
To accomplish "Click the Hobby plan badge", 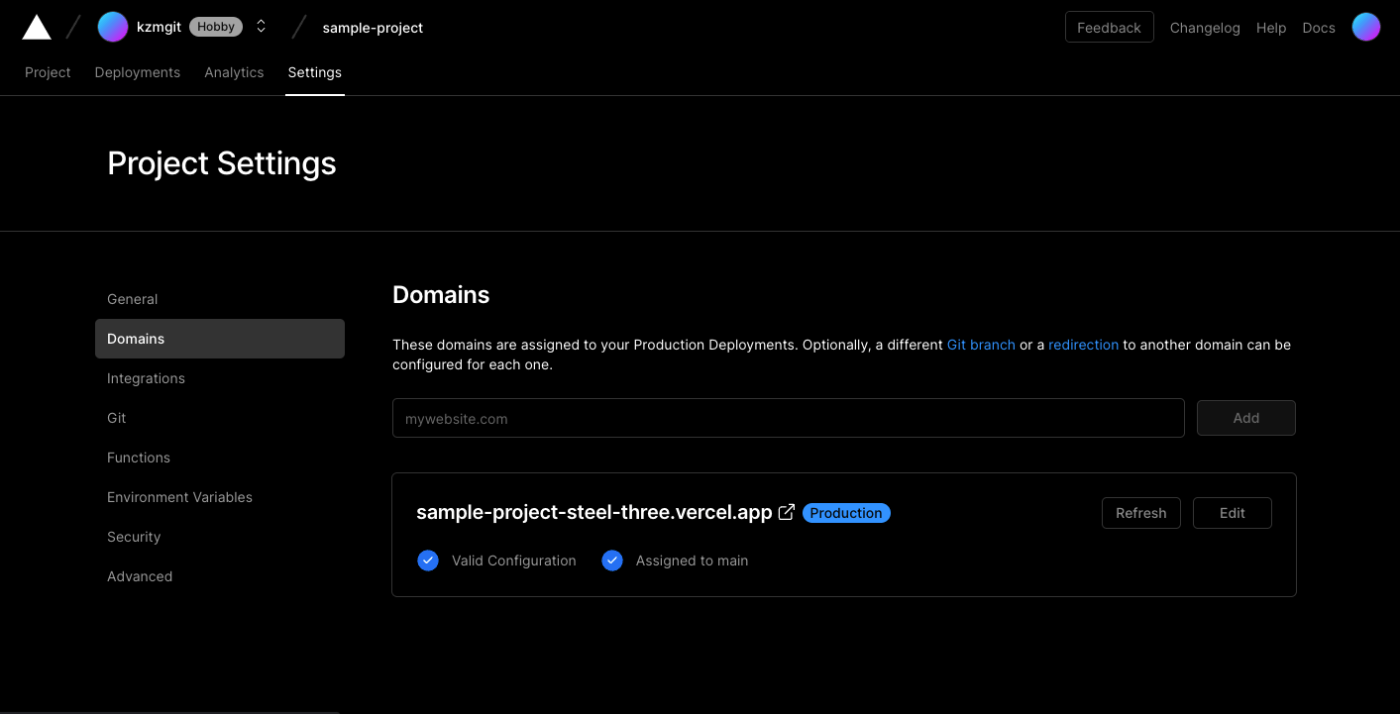I will 216,27.
